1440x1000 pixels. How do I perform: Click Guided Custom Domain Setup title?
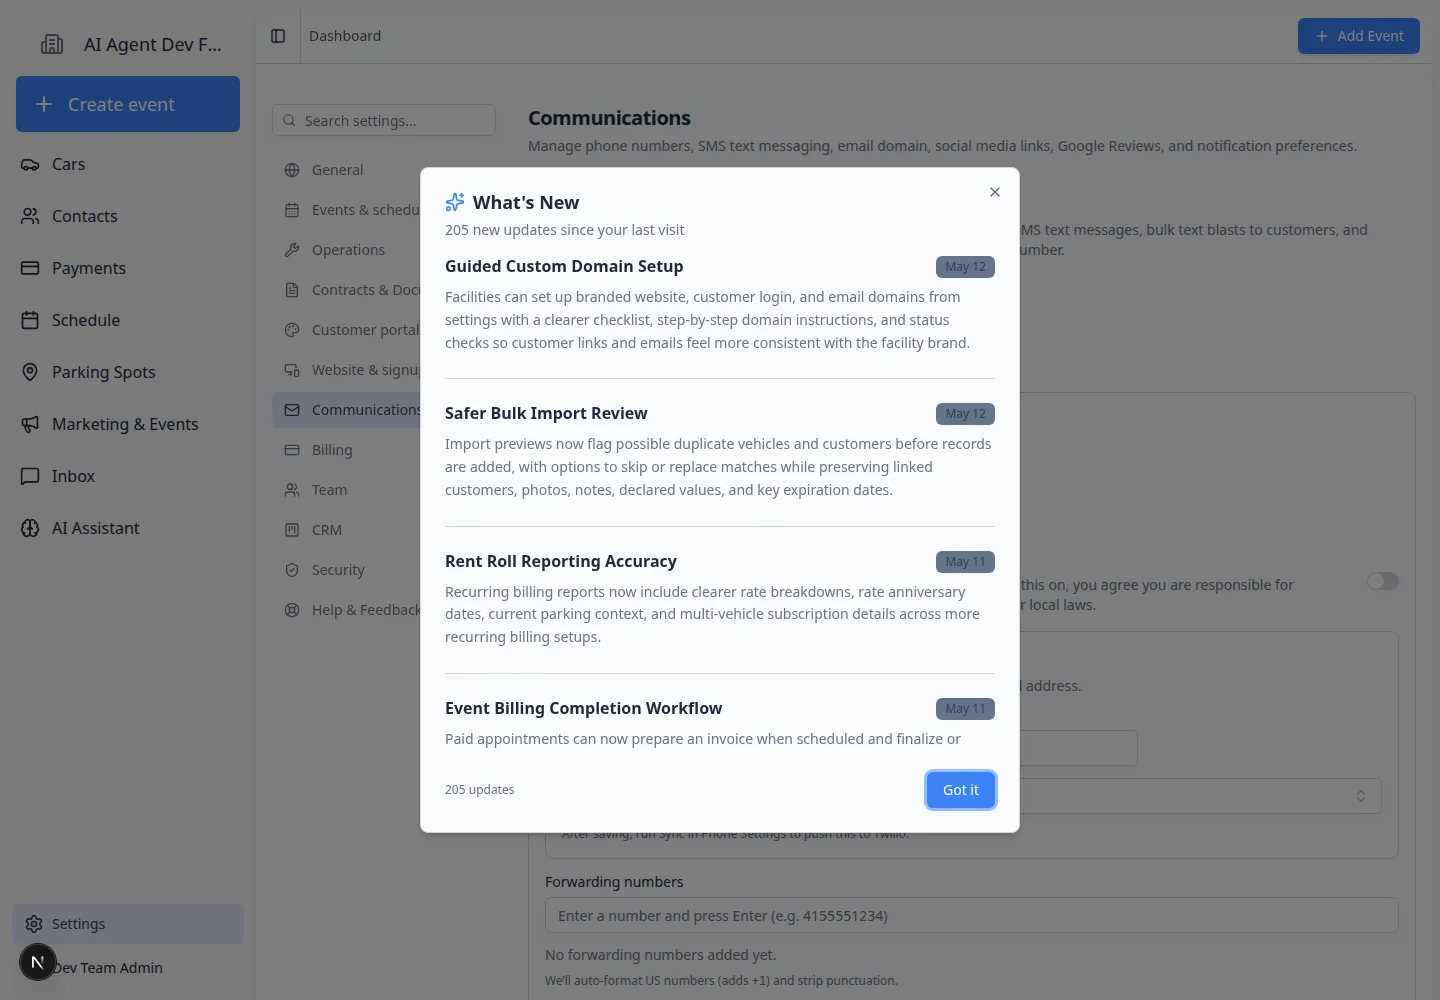(564, 266)
